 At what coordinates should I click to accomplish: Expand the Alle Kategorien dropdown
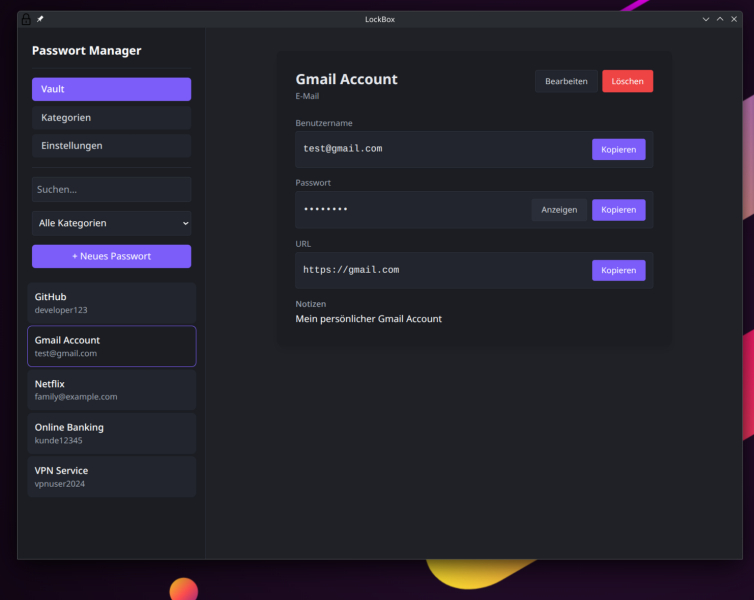111,223
